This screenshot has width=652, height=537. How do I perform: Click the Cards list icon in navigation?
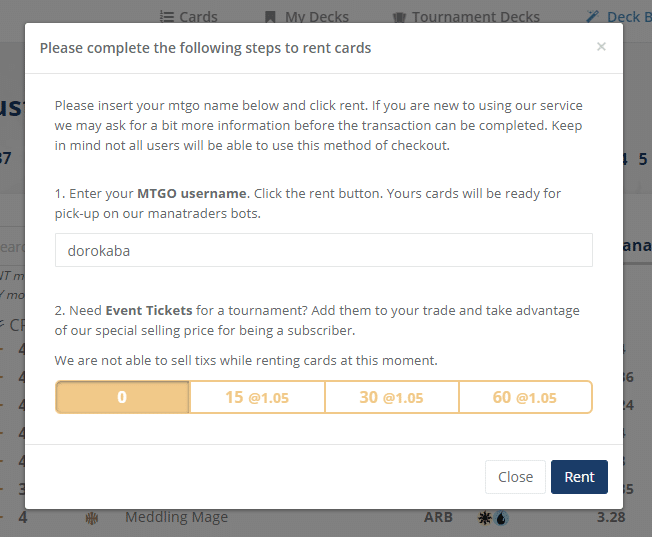point(167,17)
